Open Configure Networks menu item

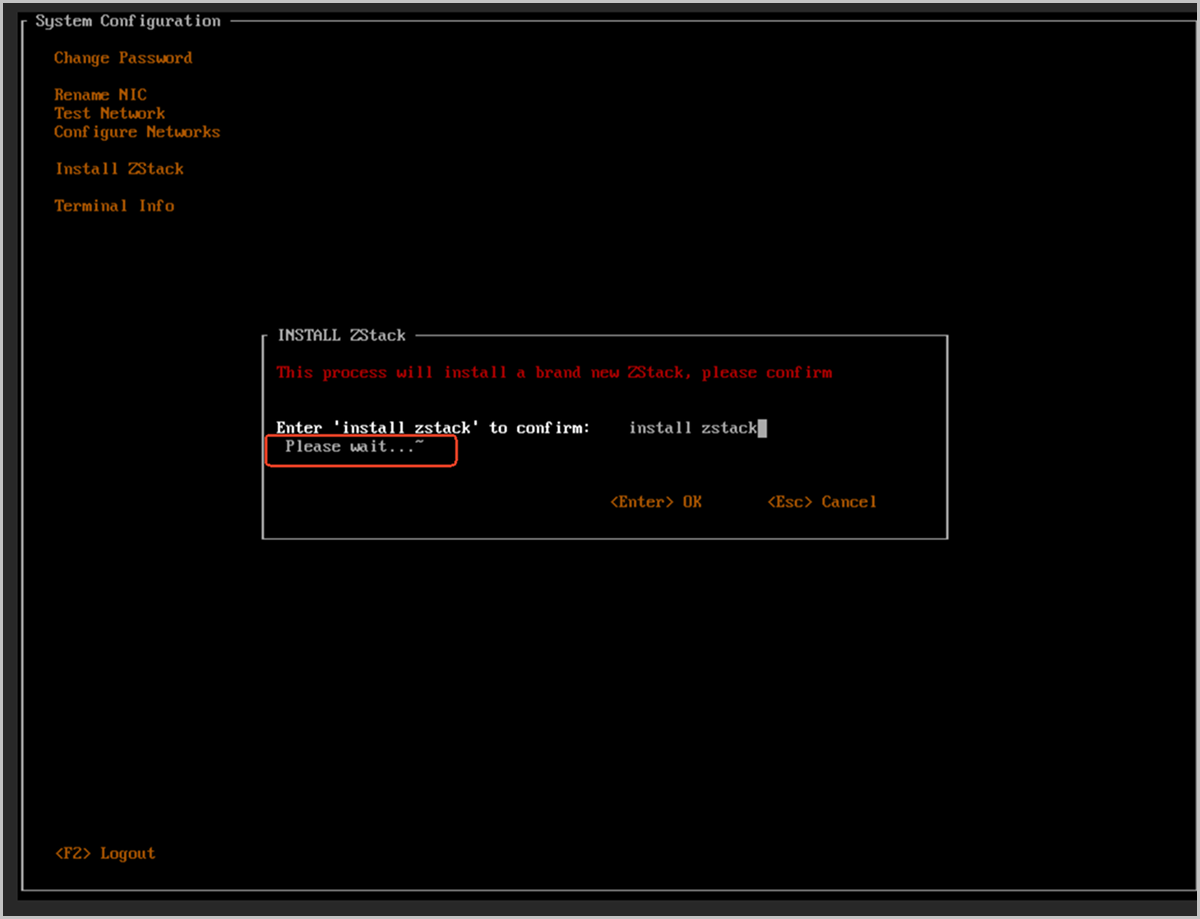point(137,132)
